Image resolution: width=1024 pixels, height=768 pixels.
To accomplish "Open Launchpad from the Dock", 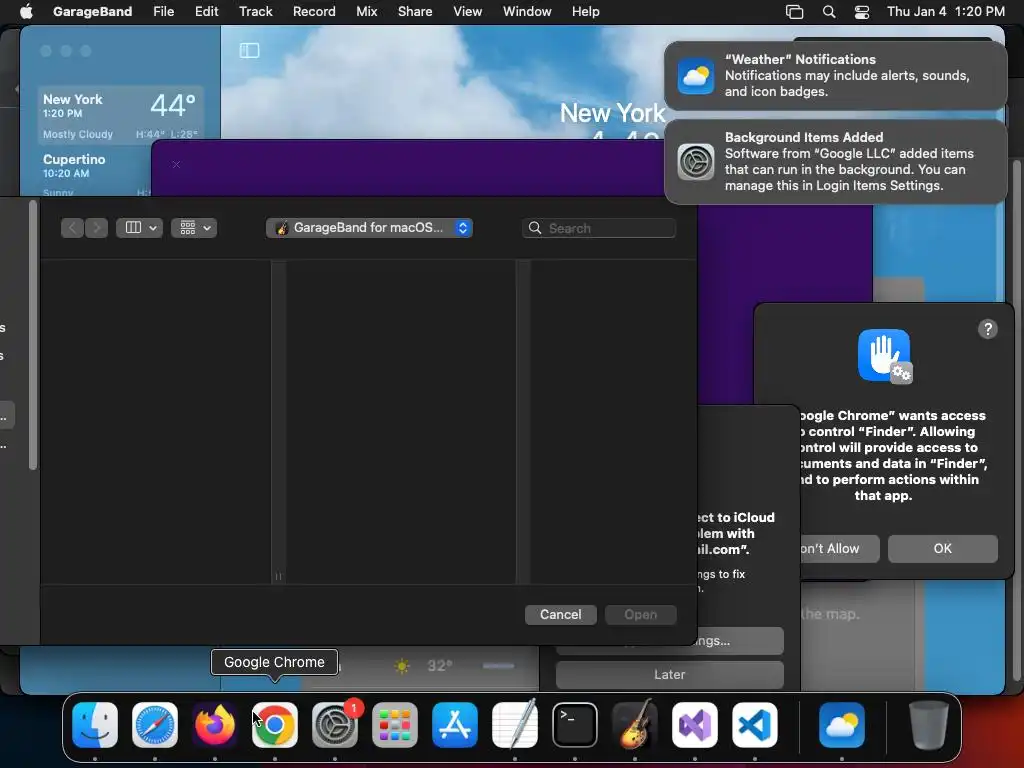I will [395, 725].
